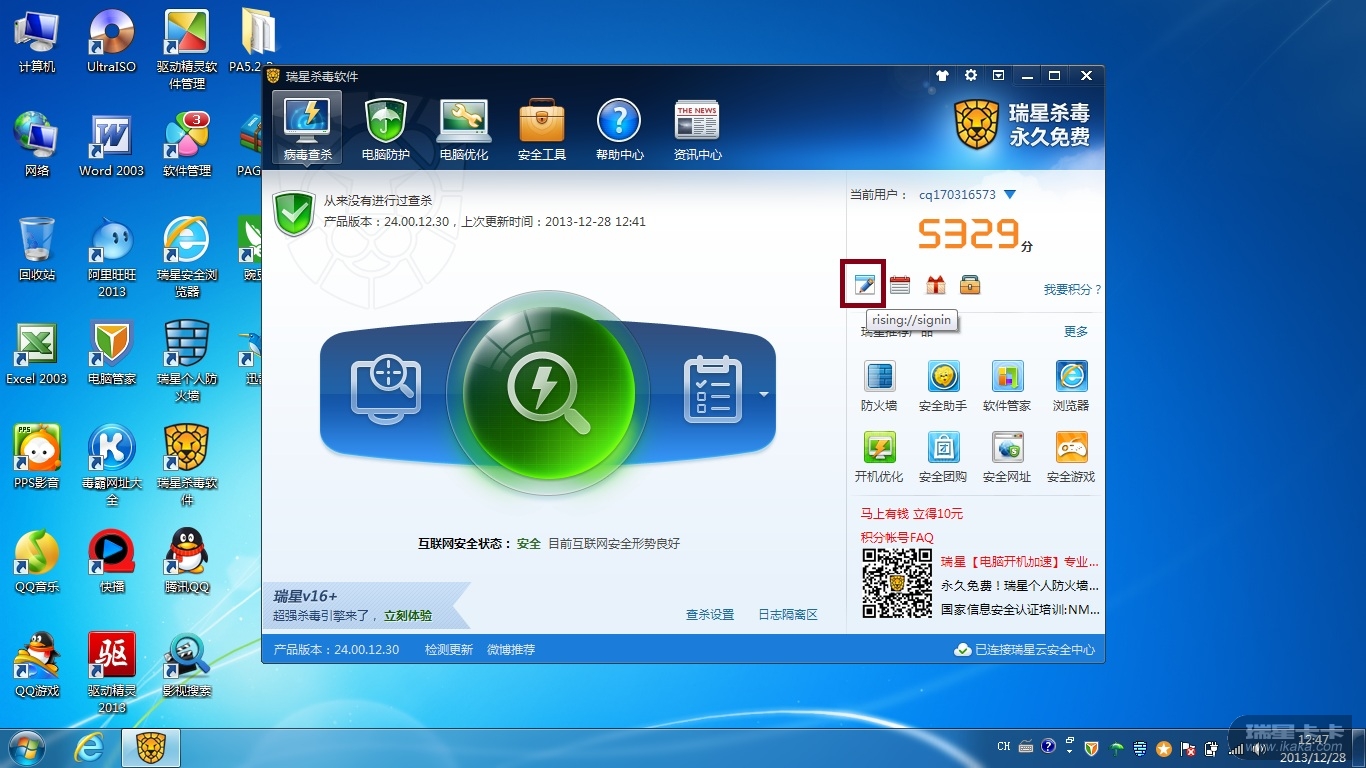Open the 开机优化 startup optimizer

click(879, 457)
